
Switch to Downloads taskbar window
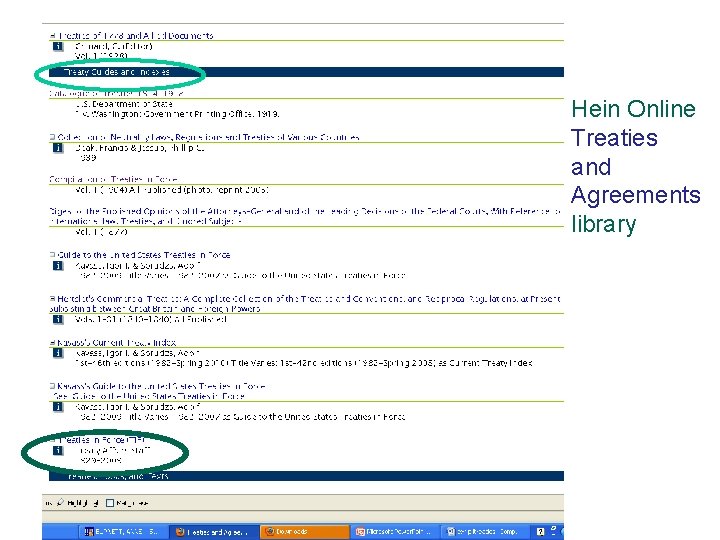[305, 532]
